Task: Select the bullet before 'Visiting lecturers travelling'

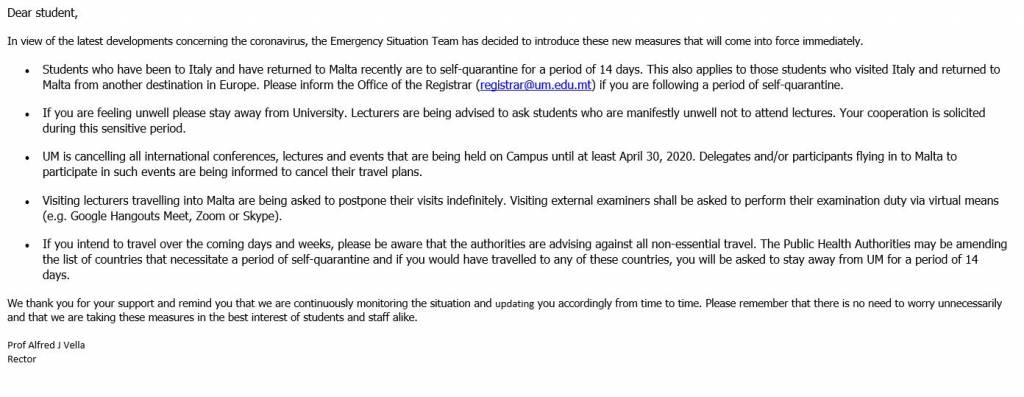Action: coord(27,202)
